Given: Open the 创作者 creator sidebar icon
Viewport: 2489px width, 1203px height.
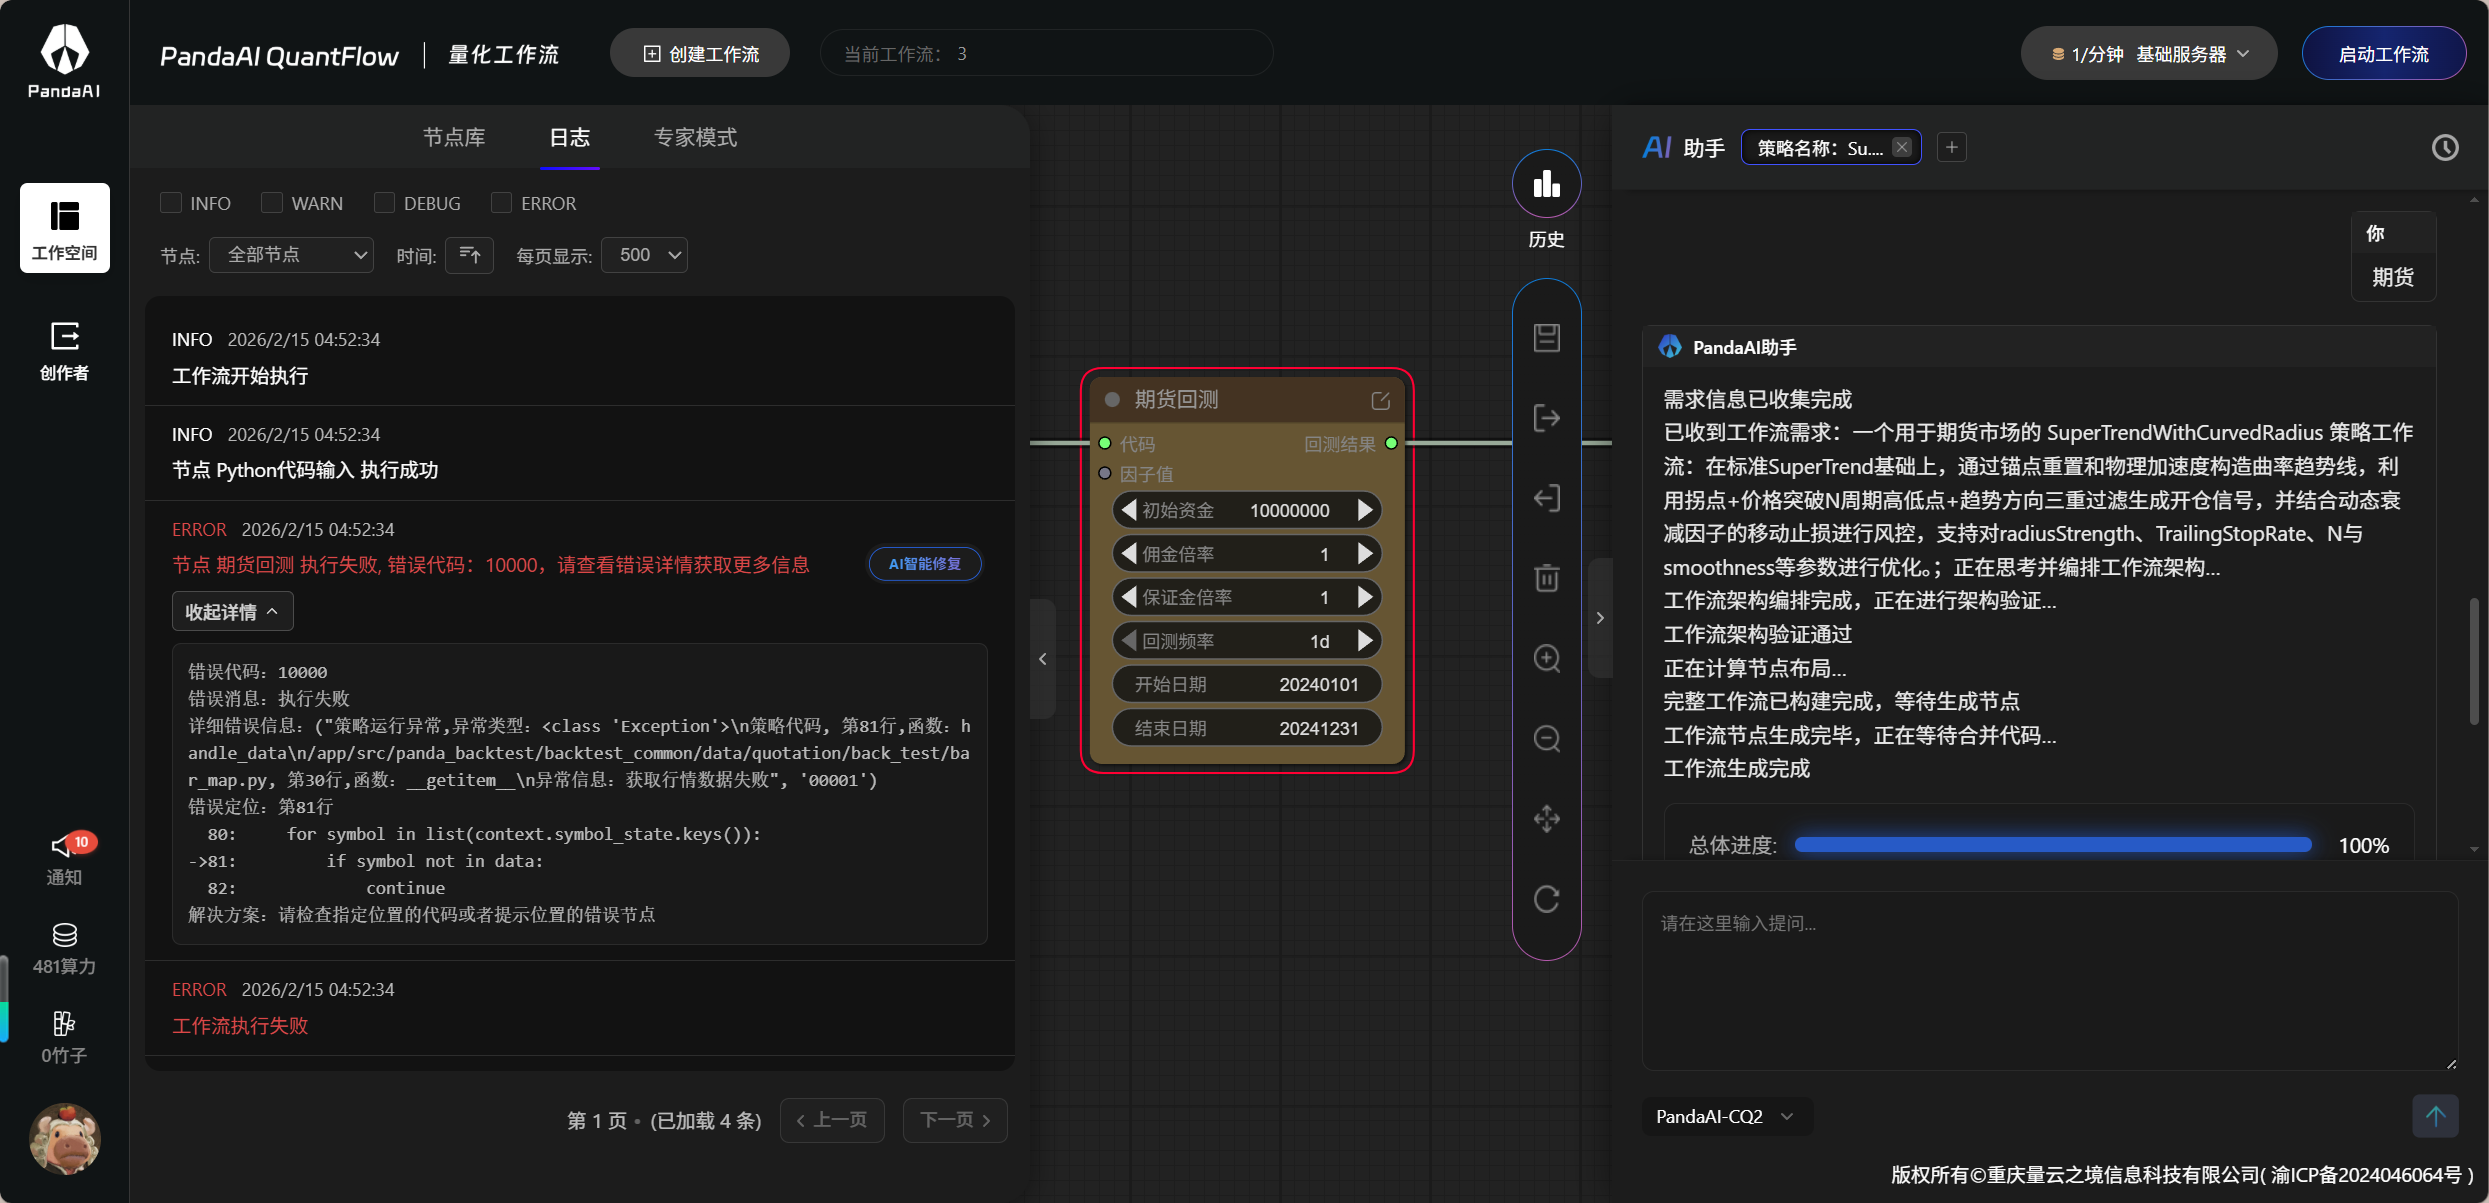Looking at the screenshot, I should point(64,351).
